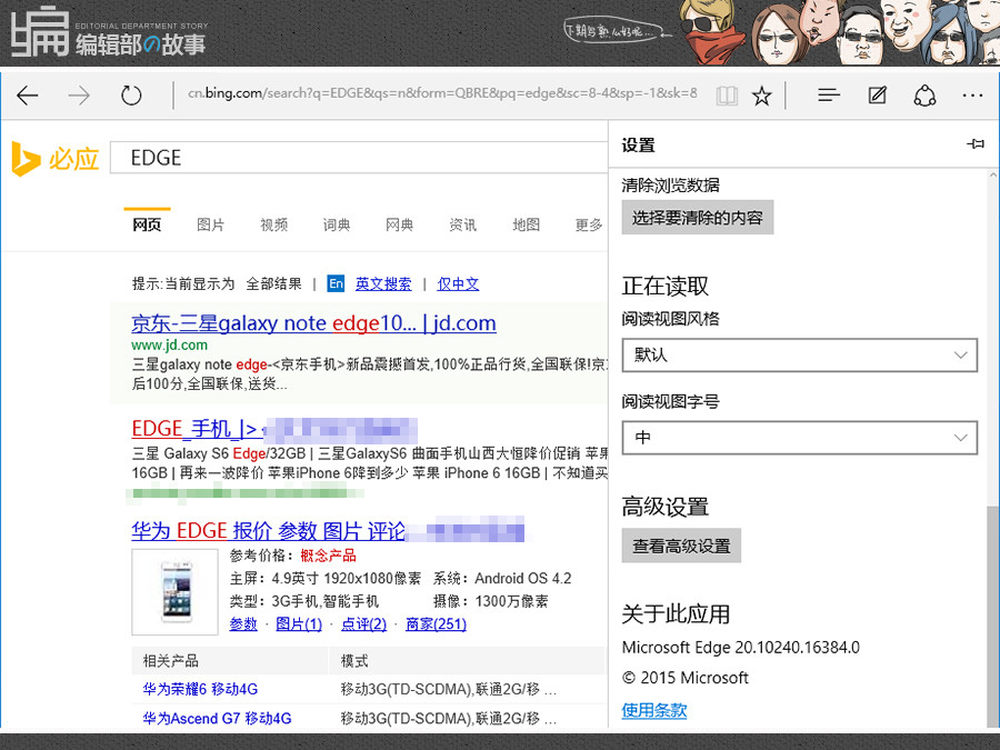
Task: Click the En language badge icon
Action: pos(335,283)
